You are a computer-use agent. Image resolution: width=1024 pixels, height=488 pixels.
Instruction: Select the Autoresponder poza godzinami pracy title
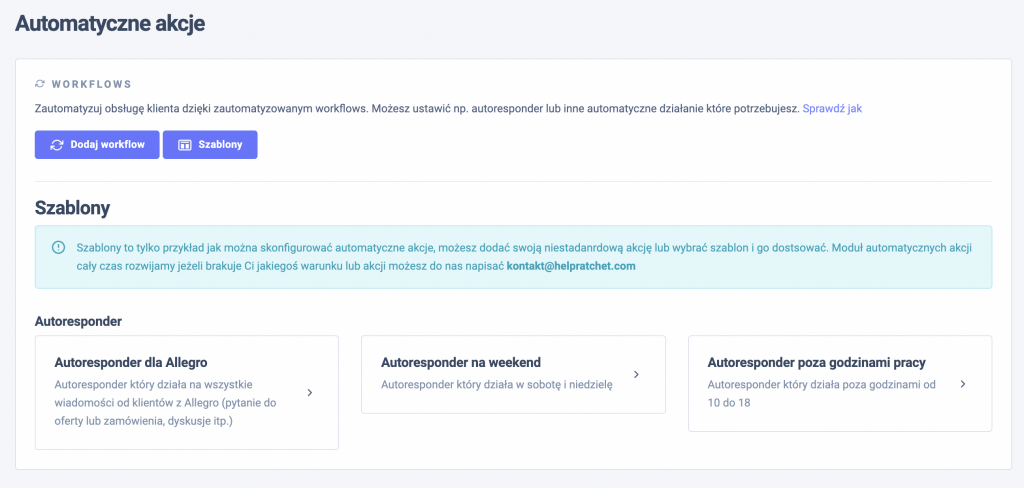816,363
